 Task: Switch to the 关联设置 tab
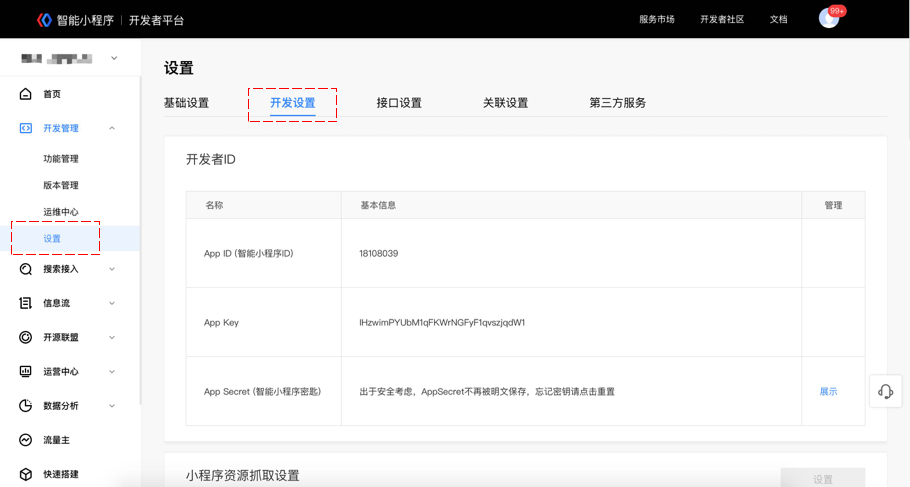point(505,103)
